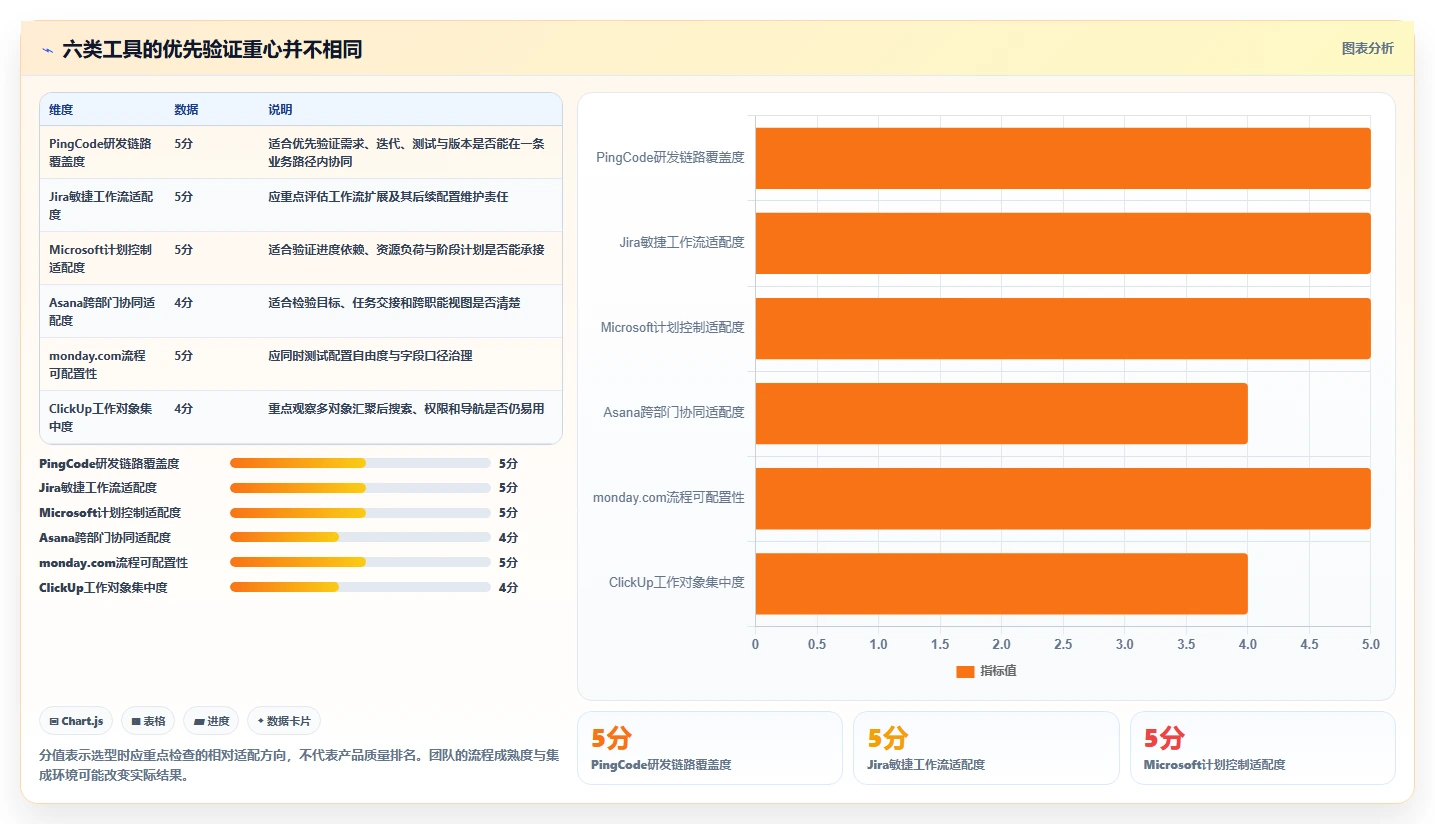Click the PingCode研发链路覆盖度 chart bar
Screen dimensions: 1435x824
pyautogui.click(x=1062, y=158)
